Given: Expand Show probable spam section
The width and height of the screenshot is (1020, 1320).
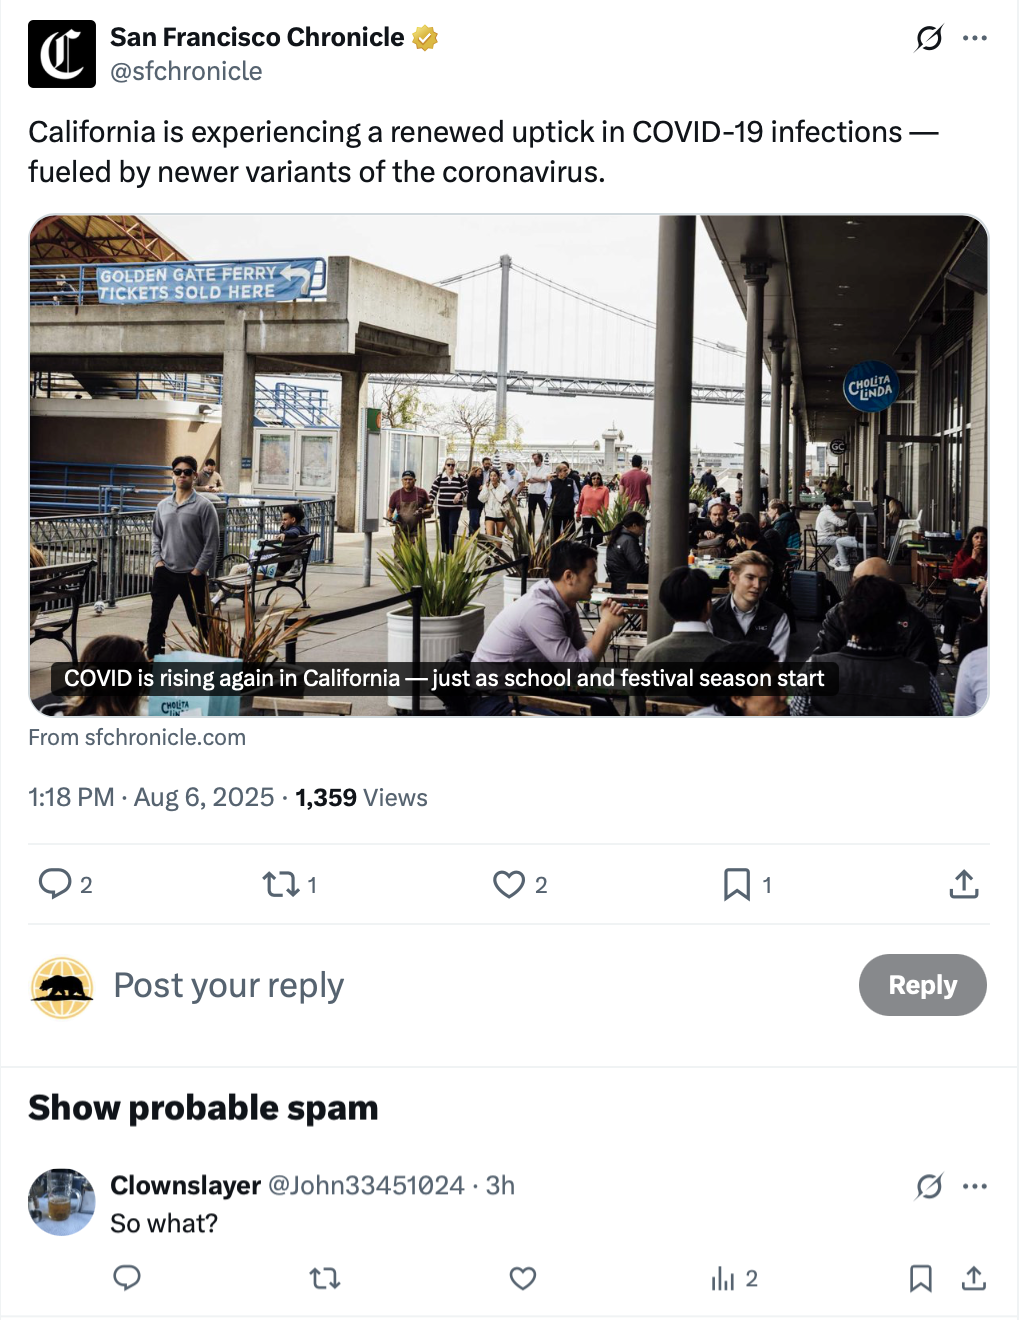Looking at the screenshot, I should point(203,1108).
